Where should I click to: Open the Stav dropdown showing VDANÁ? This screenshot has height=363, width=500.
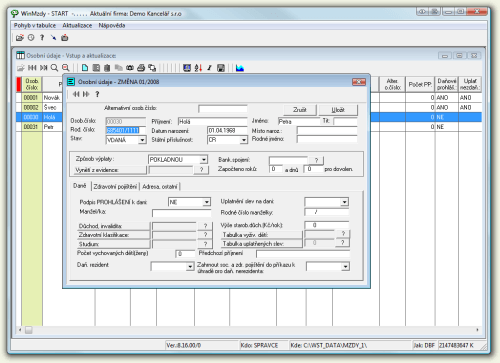142,140
